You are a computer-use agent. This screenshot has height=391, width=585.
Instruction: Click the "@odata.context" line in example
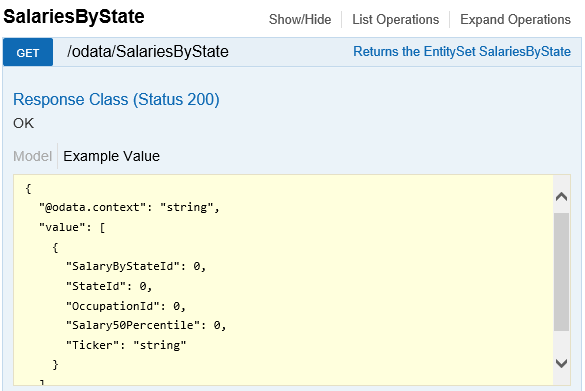coord(129,207)
